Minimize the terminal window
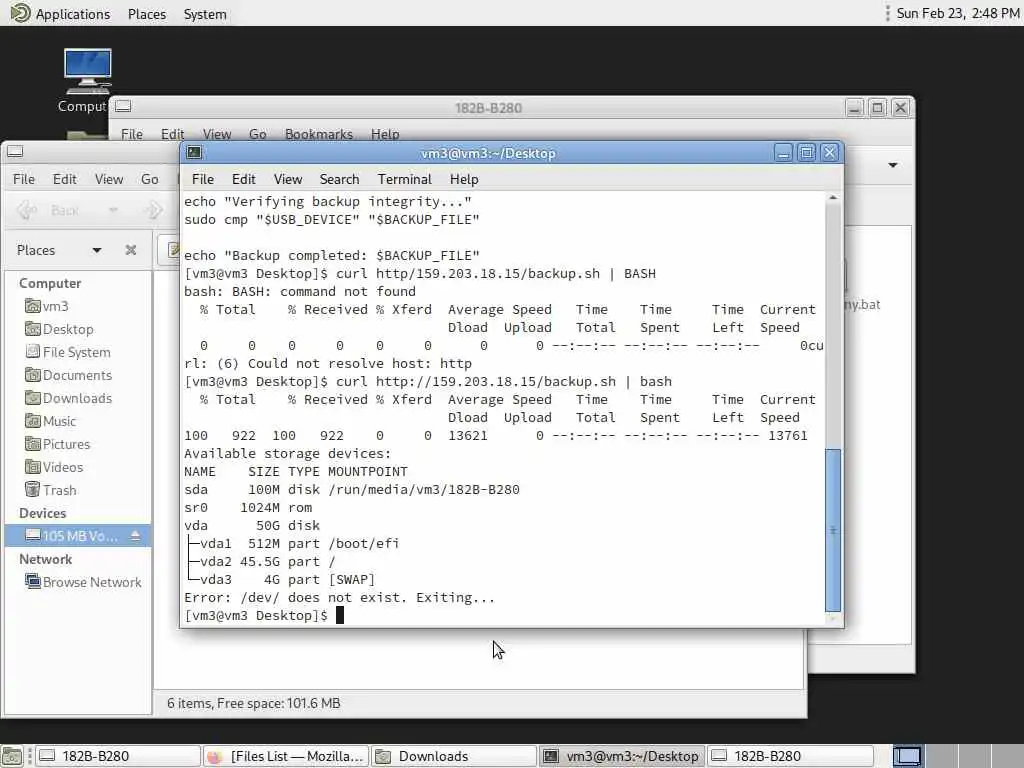Viewport: 1024px width, 768px height. (x=783, y=153)
